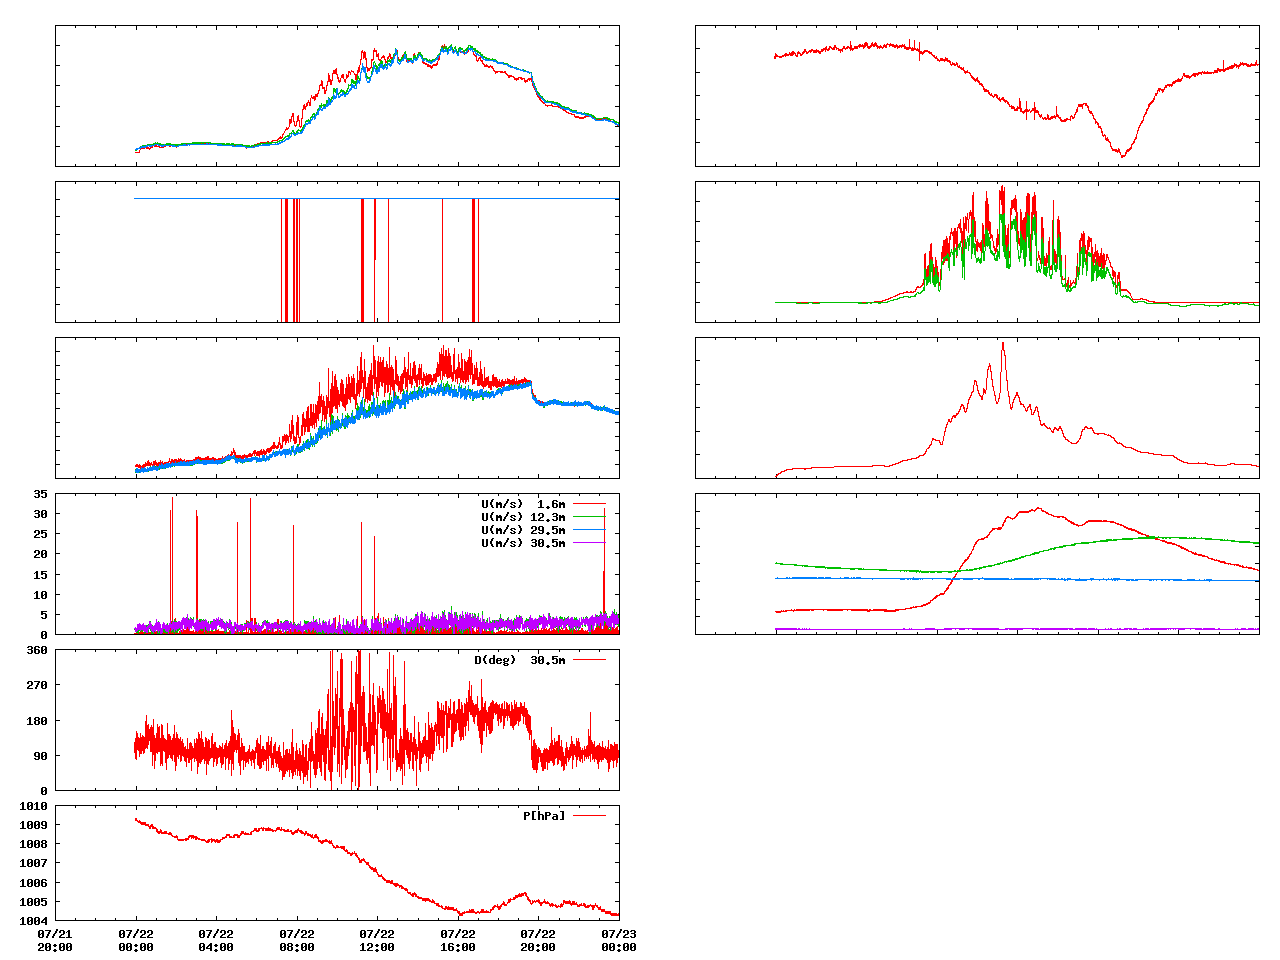Click the "07/22 16:00" time axis label
The image size is (1280, 960).
458,941
